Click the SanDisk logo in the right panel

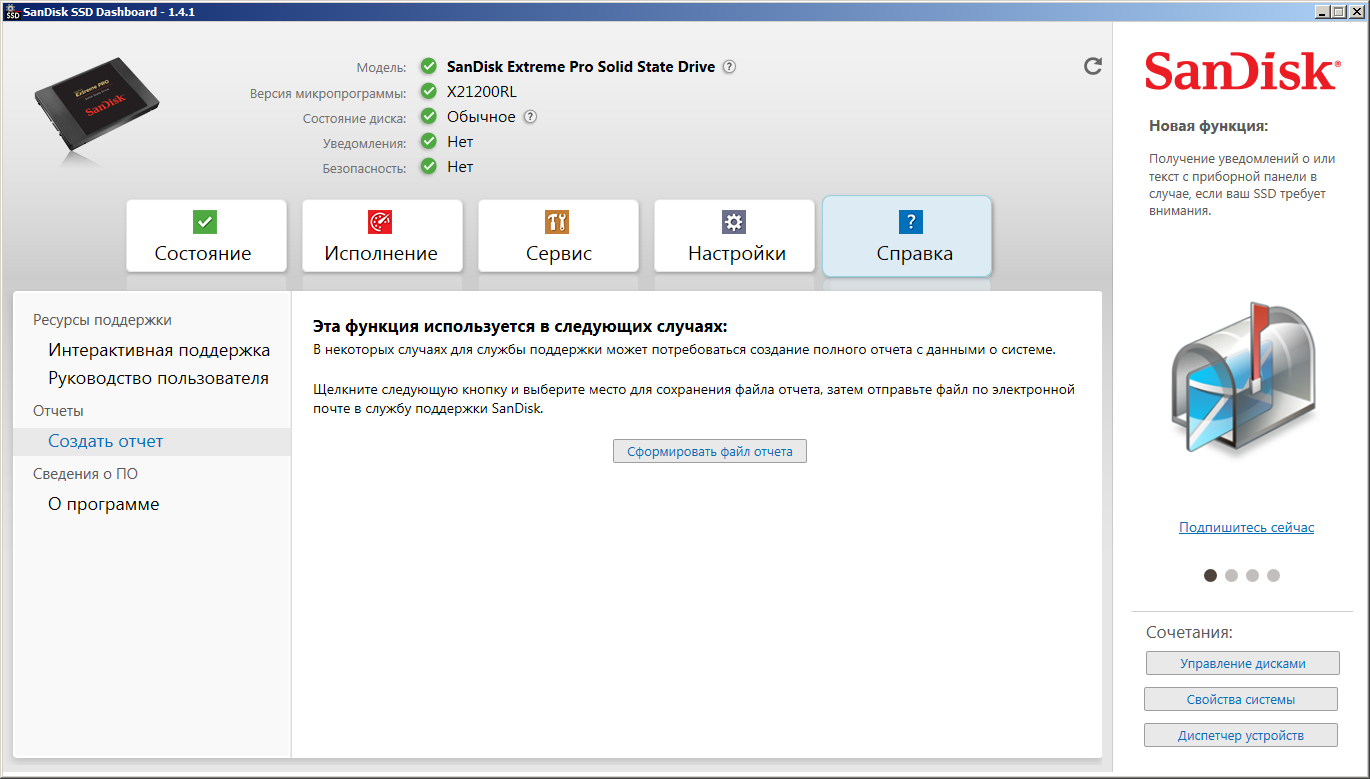(x=1241, y=72)
